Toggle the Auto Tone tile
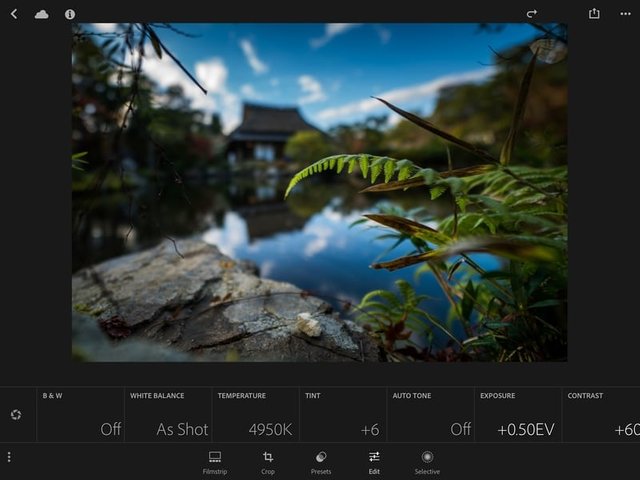Viewport: 640px width, 480px height. 431,414
